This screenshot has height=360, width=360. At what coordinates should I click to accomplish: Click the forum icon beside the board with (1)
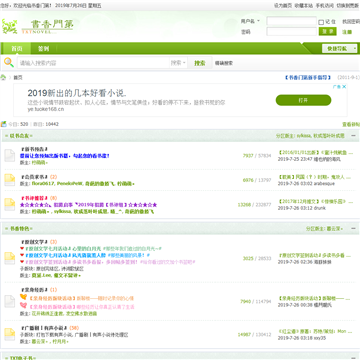(9, 301)
